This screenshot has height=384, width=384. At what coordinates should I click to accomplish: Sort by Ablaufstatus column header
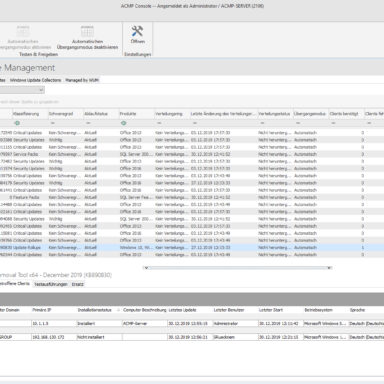[x=101, y=114]
